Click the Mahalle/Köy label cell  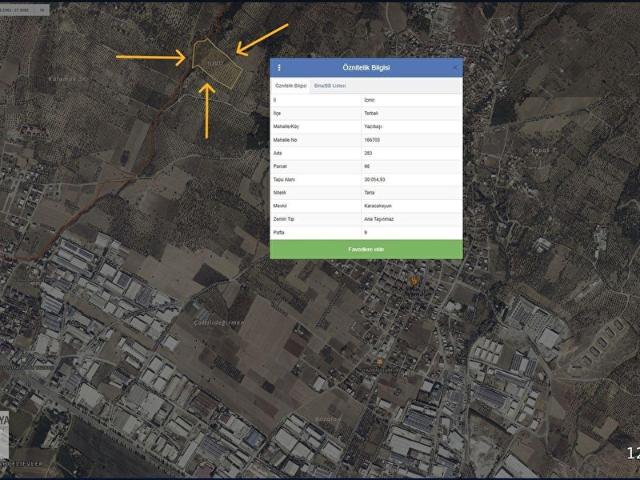(316, 127)
